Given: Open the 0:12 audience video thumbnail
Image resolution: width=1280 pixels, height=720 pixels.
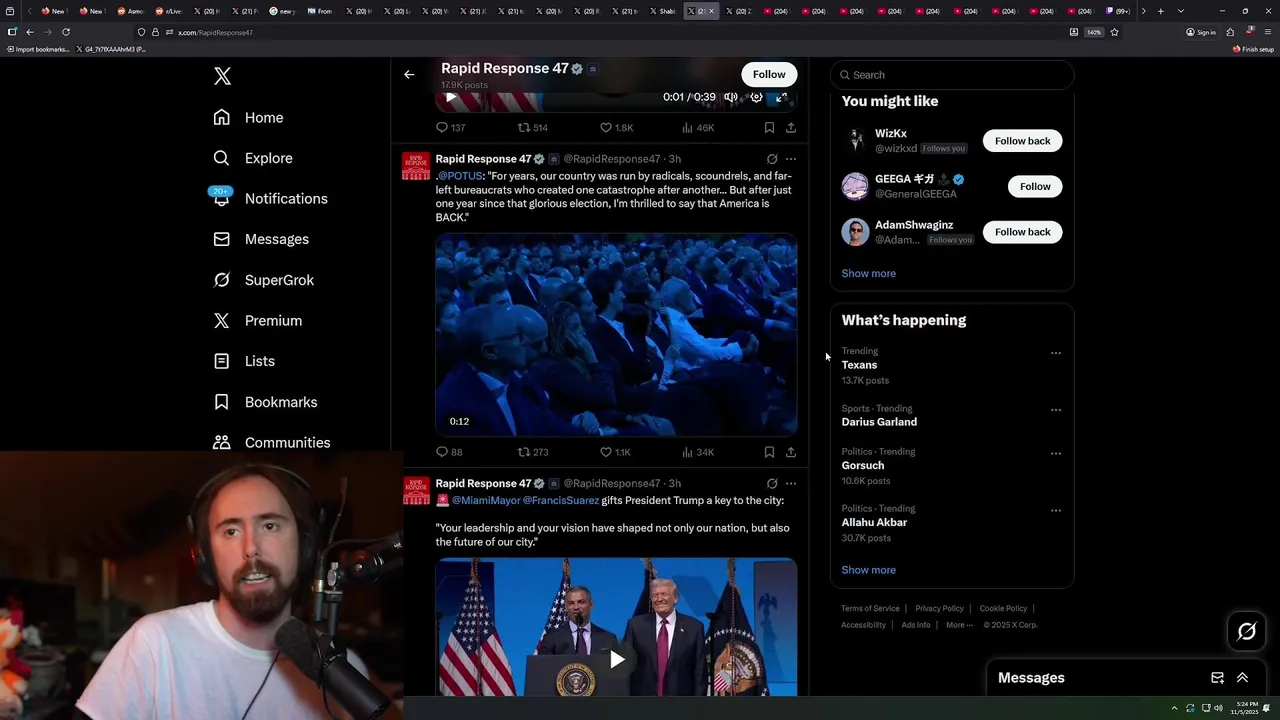Looking at the screenshot, I should [x=616, y=335].
